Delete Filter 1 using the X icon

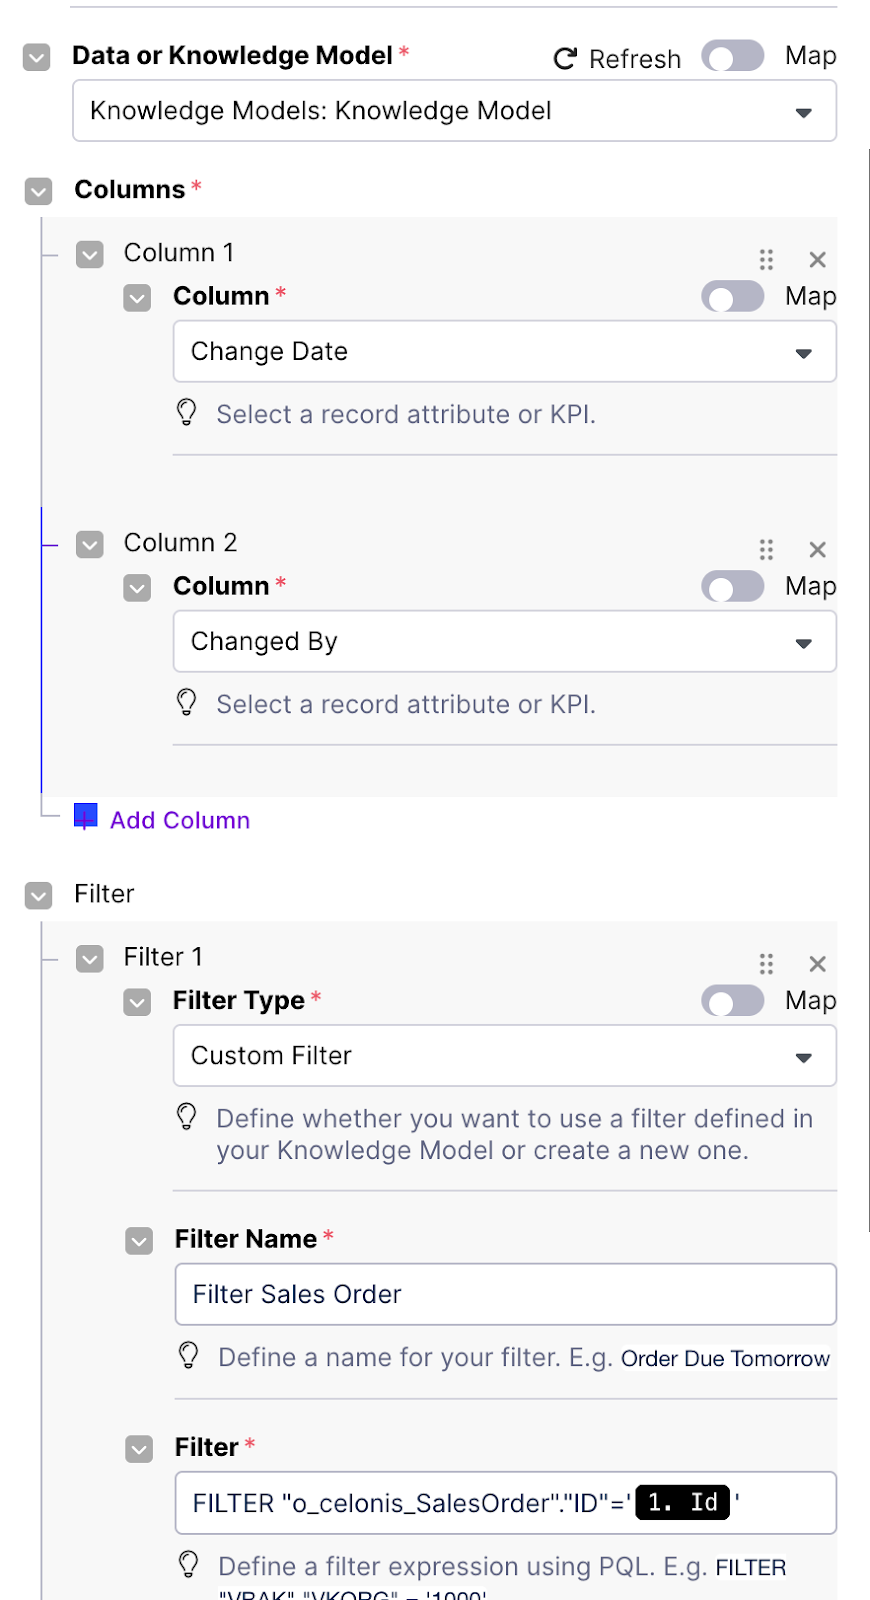pyautogui.click(x=817, y=964)
